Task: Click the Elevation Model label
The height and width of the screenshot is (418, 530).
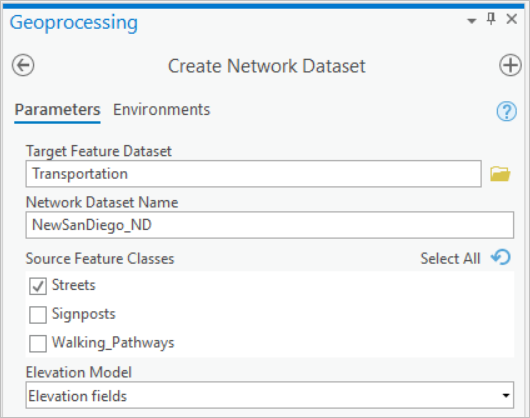Action: click(79, 372)
